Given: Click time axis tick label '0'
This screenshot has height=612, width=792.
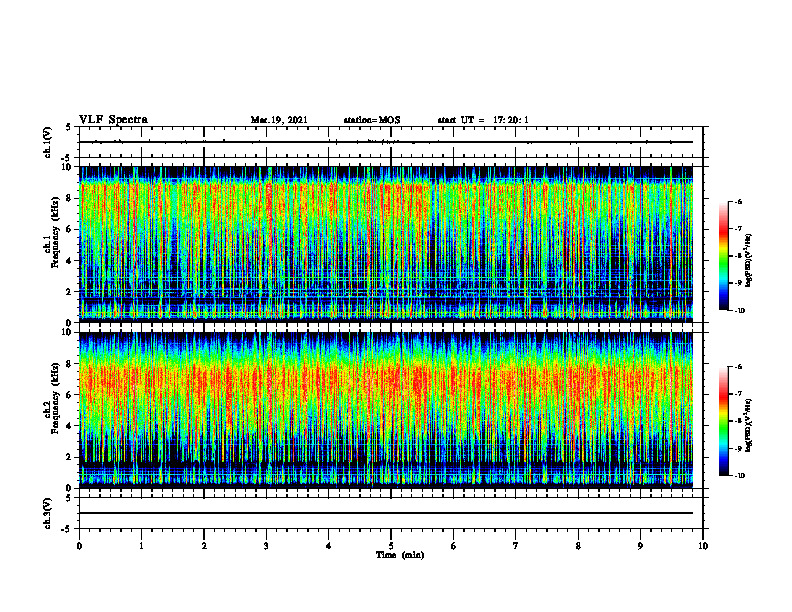Looking at the screenshot, I should [x=79, y=546].
